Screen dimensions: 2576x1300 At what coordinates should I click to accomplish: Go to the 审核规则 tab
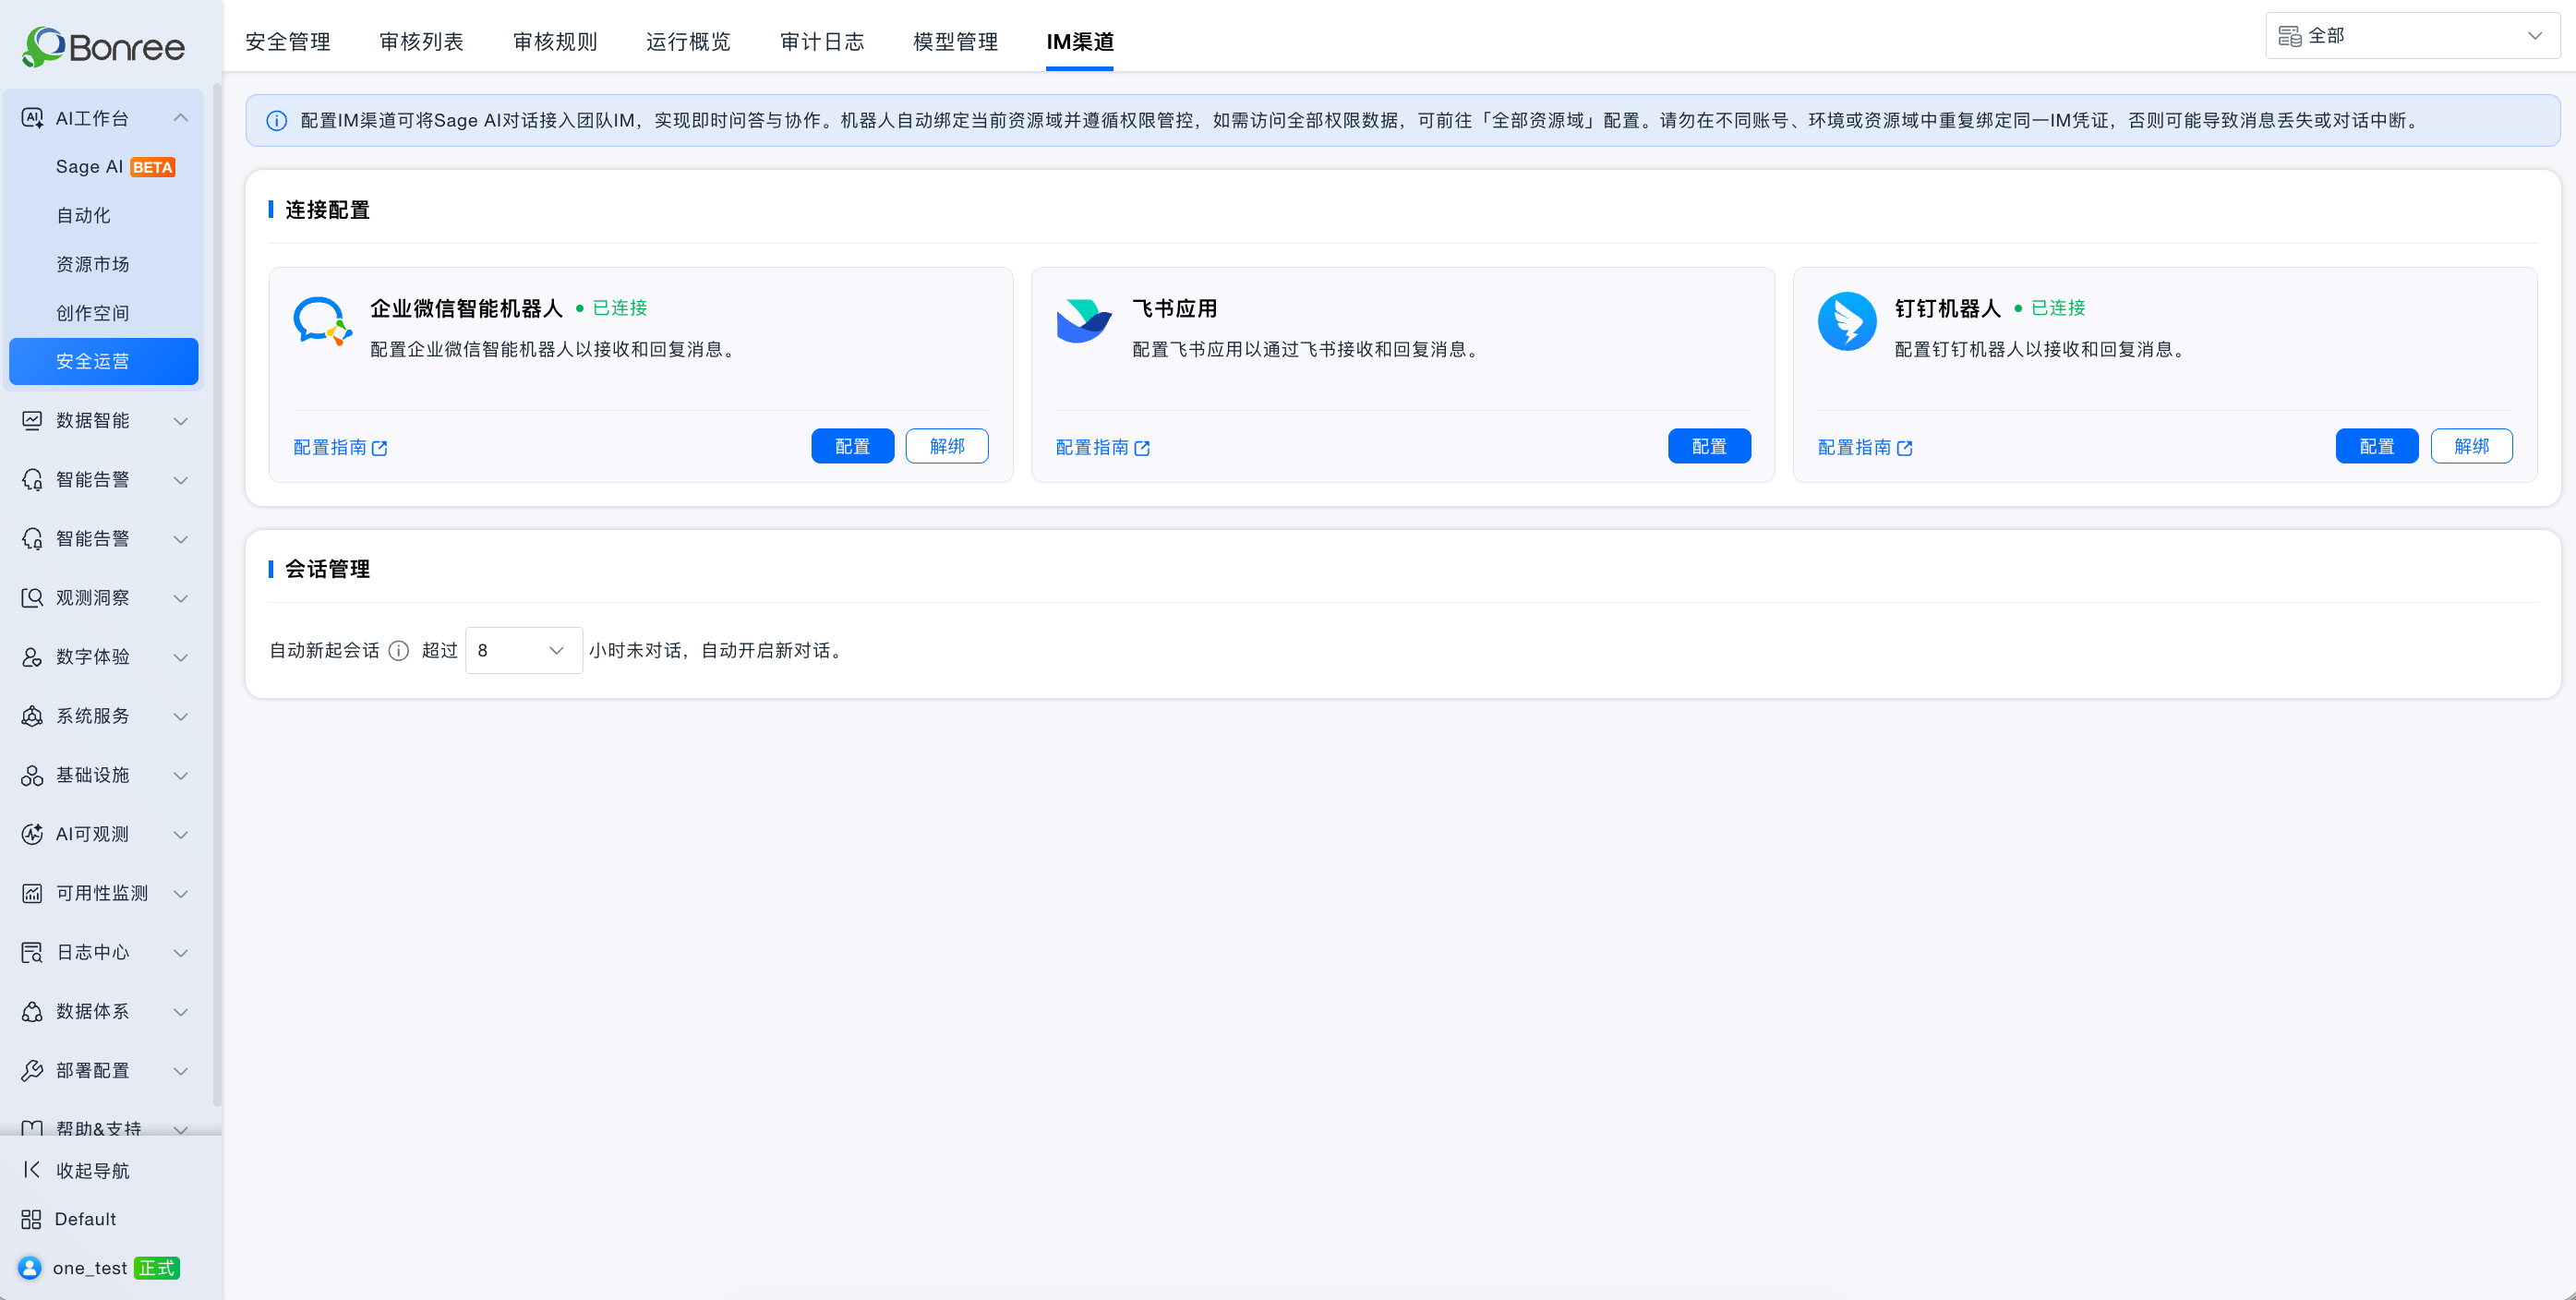[555, 42]
